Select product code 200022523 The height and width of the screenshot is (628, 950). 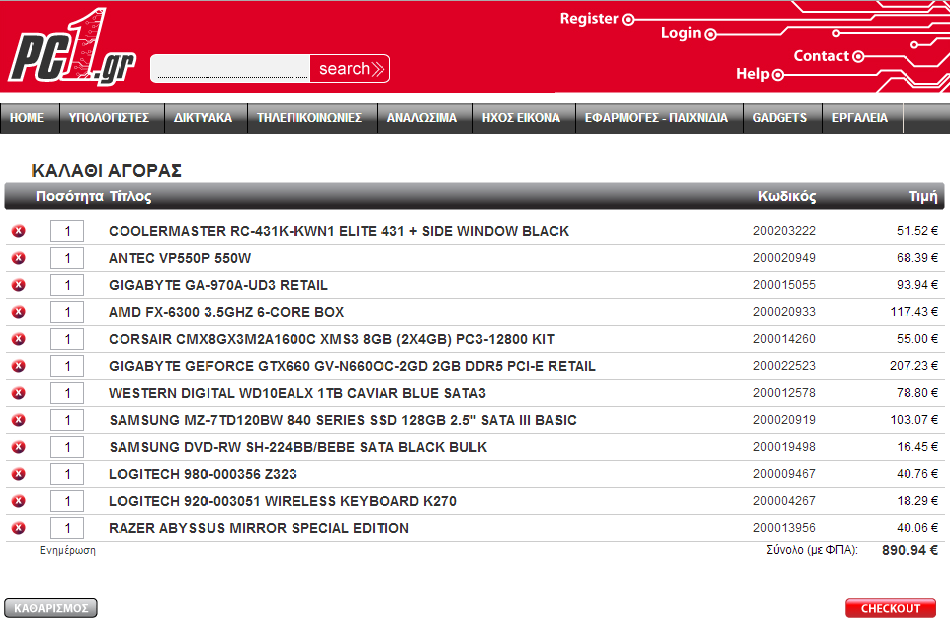[784, 366]
